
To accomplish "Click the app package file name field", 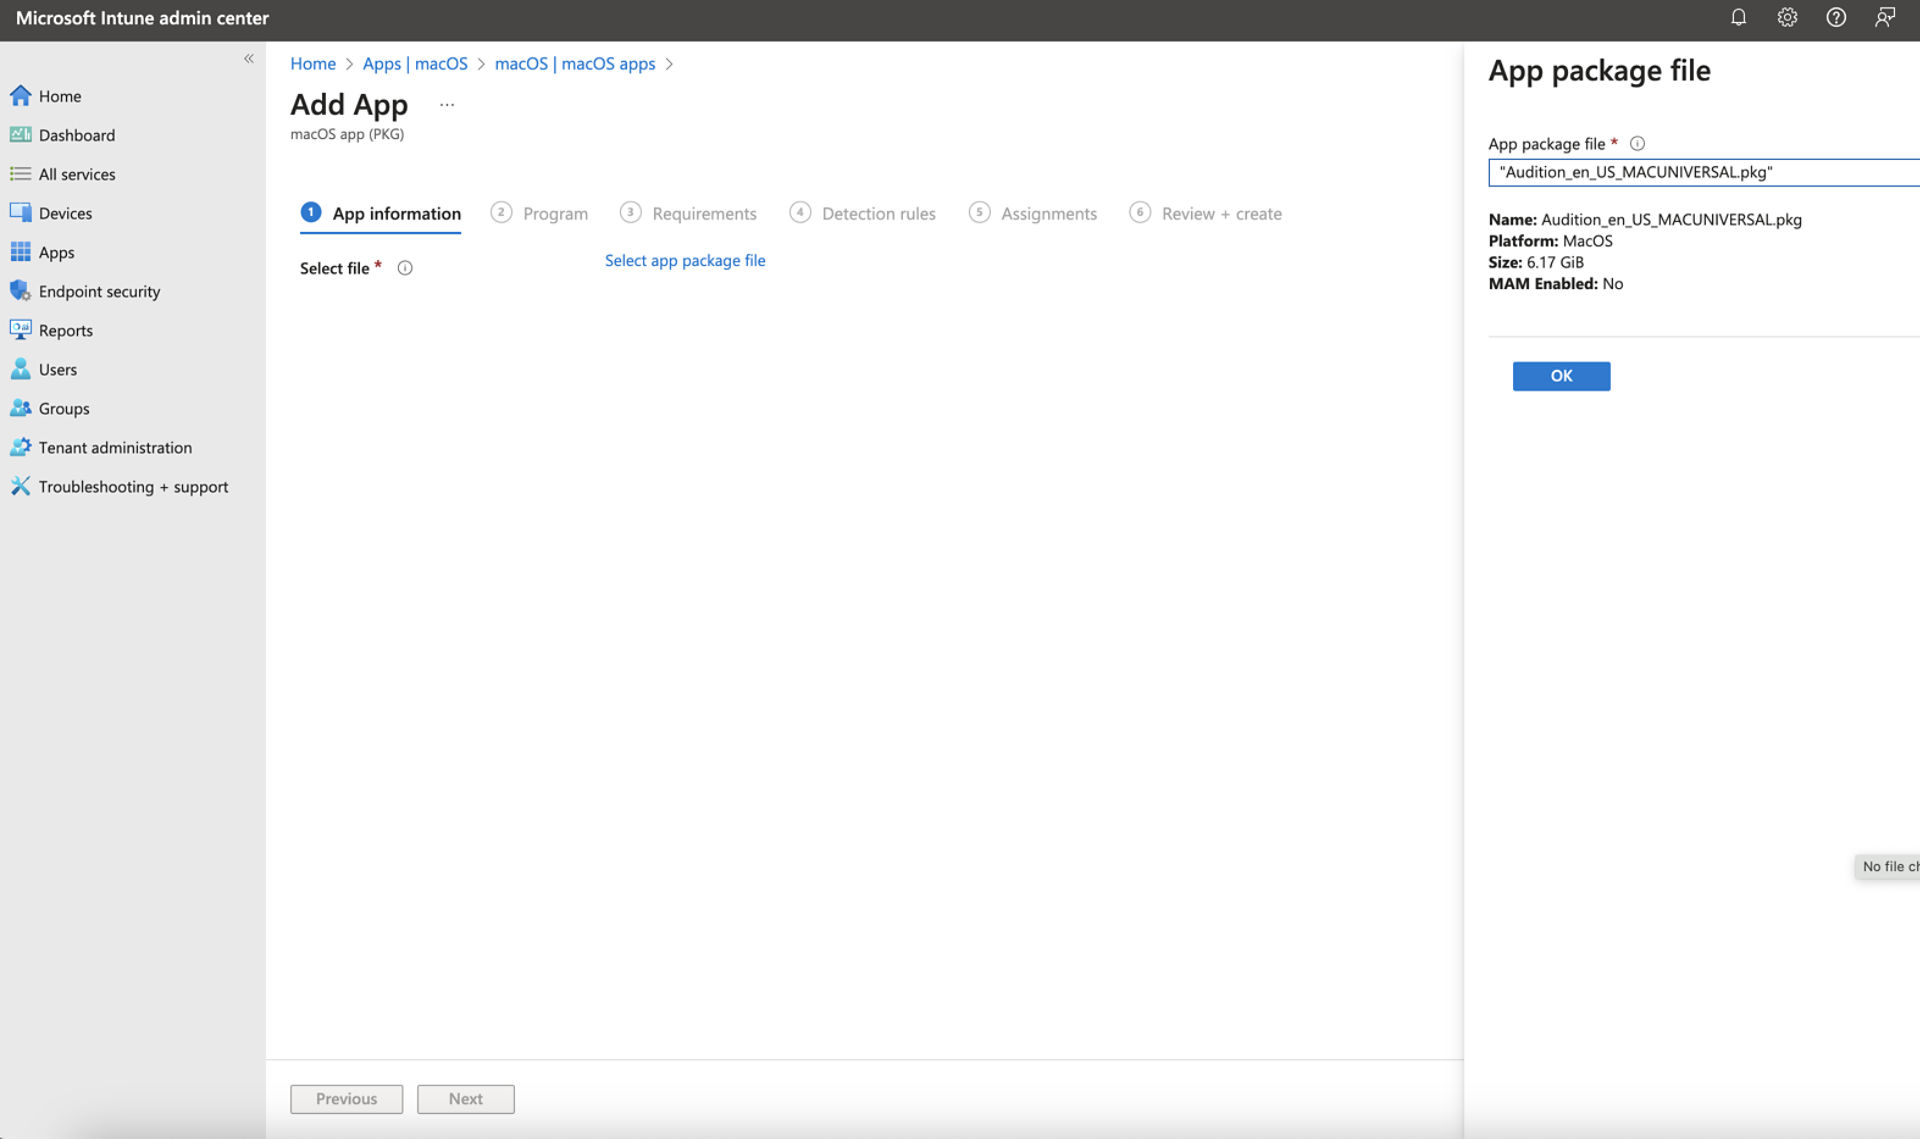I will 1700,172.
